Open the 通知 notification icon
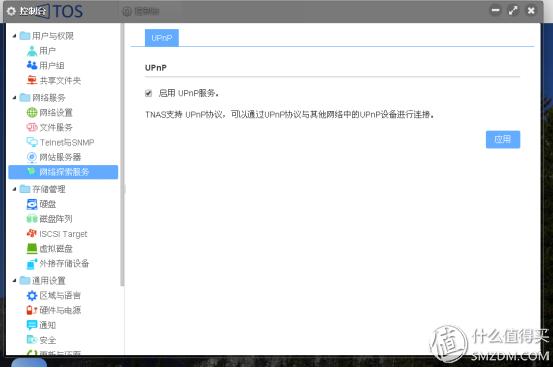 32,325
